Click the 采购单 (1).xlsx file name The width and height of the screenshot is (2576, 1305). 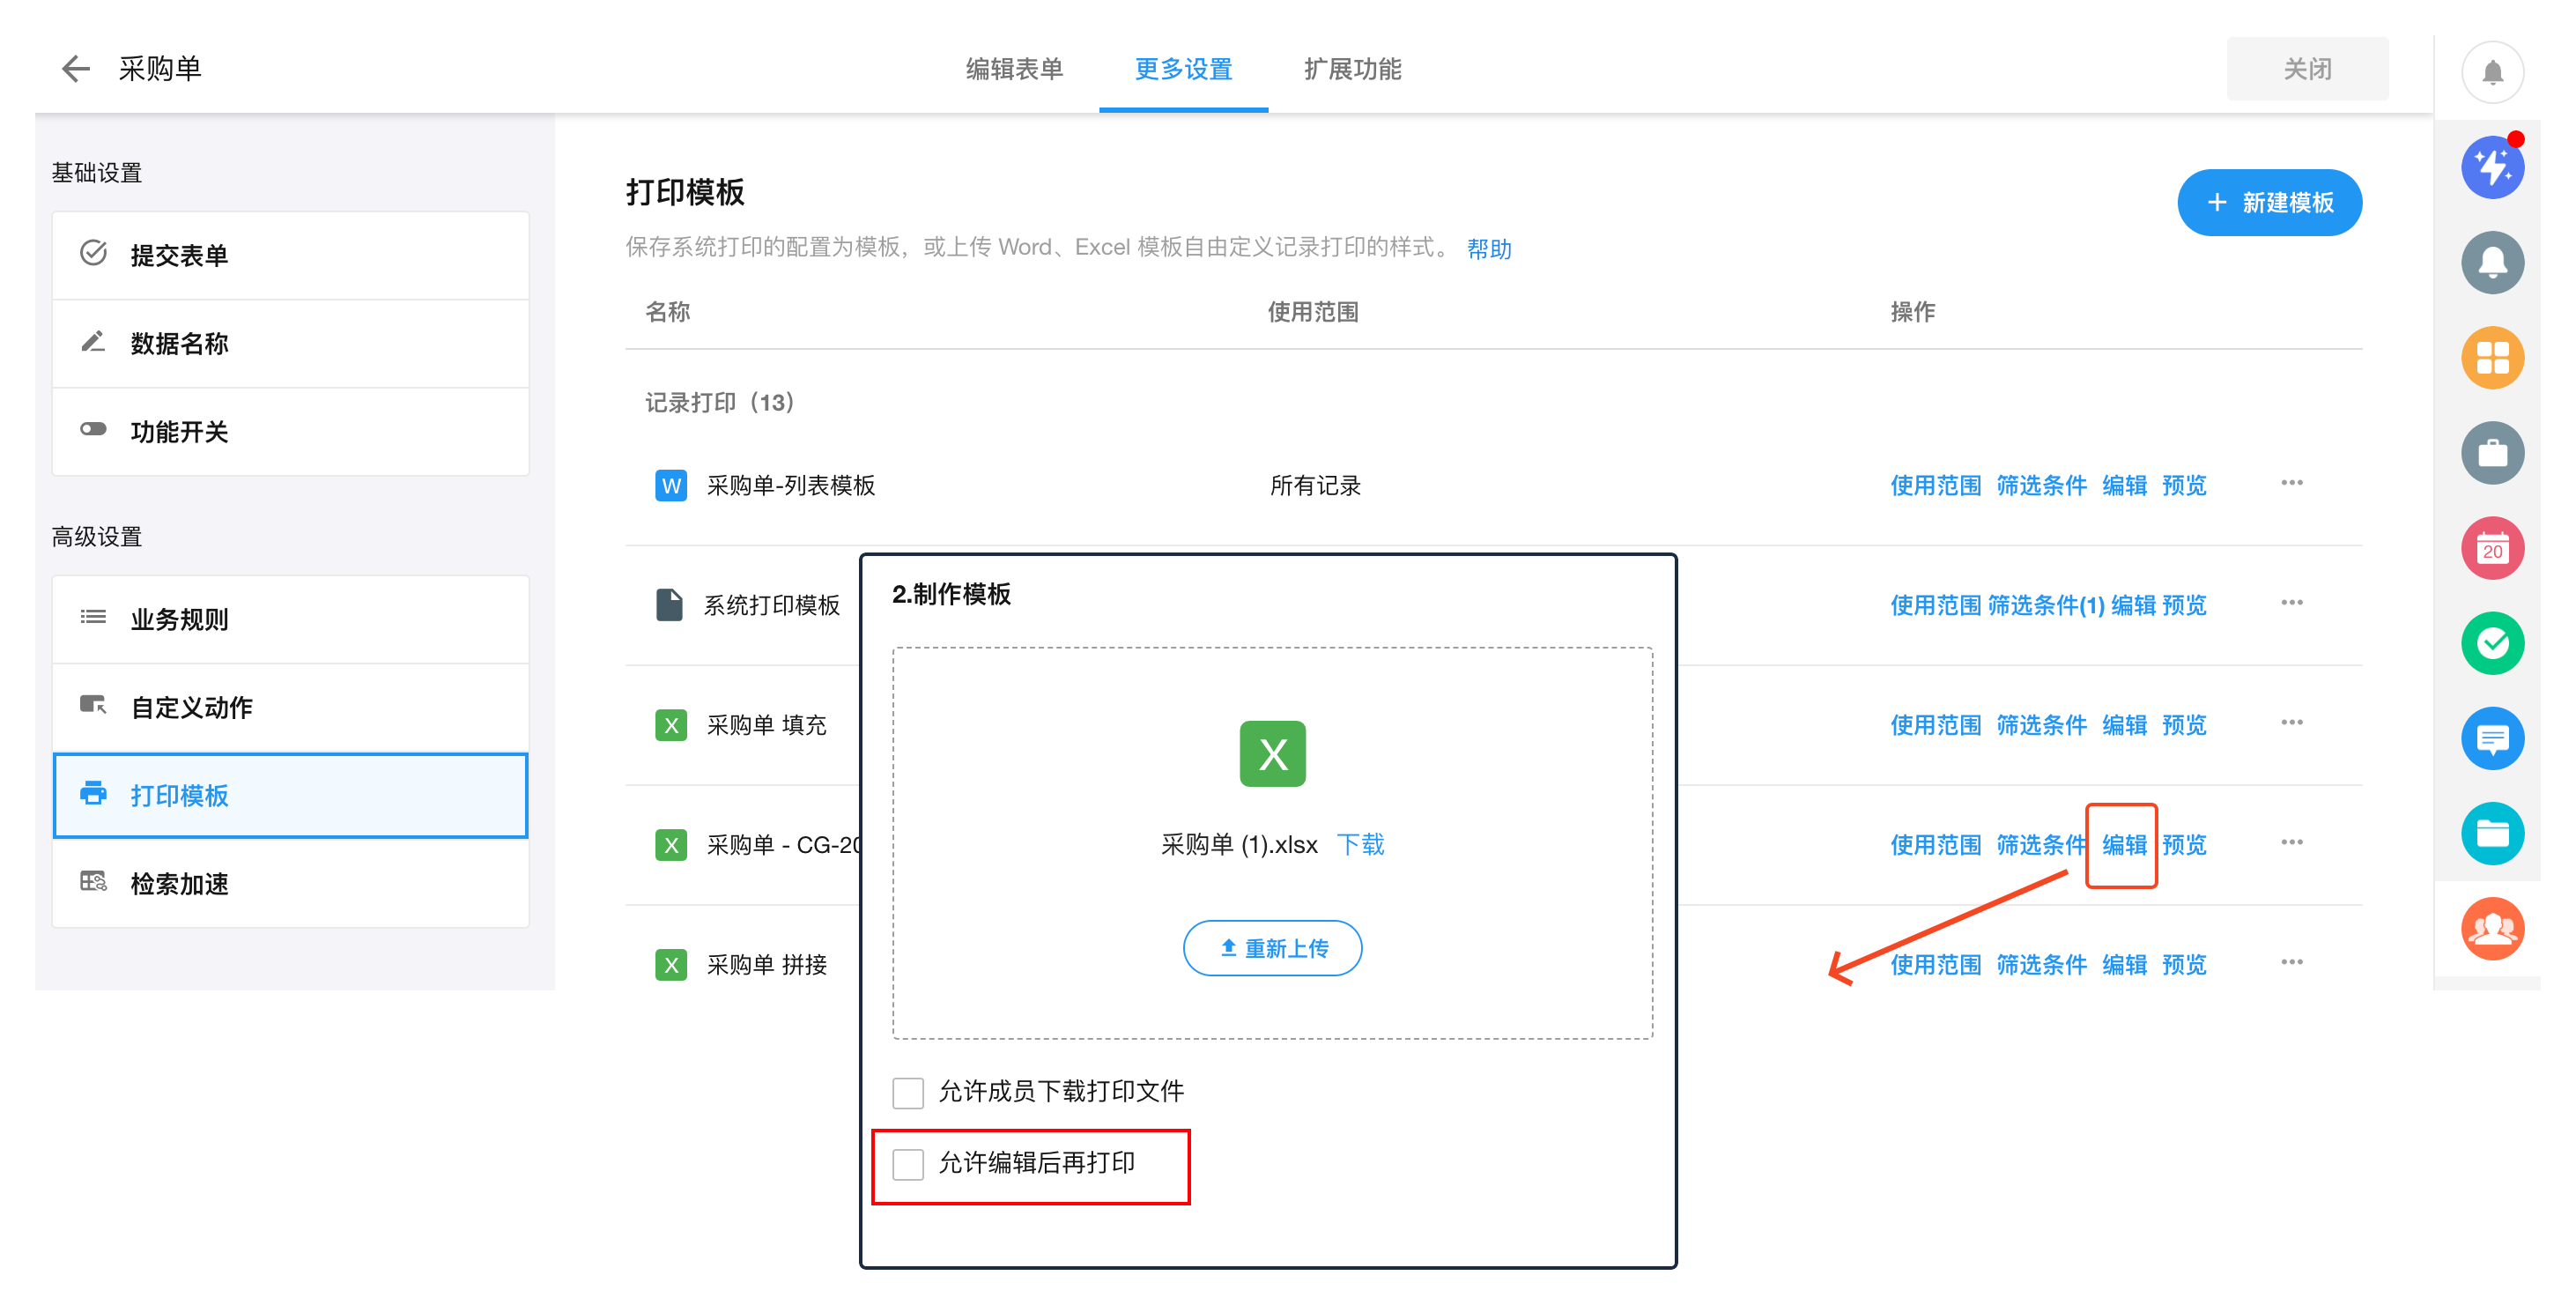click(1239, 846)
